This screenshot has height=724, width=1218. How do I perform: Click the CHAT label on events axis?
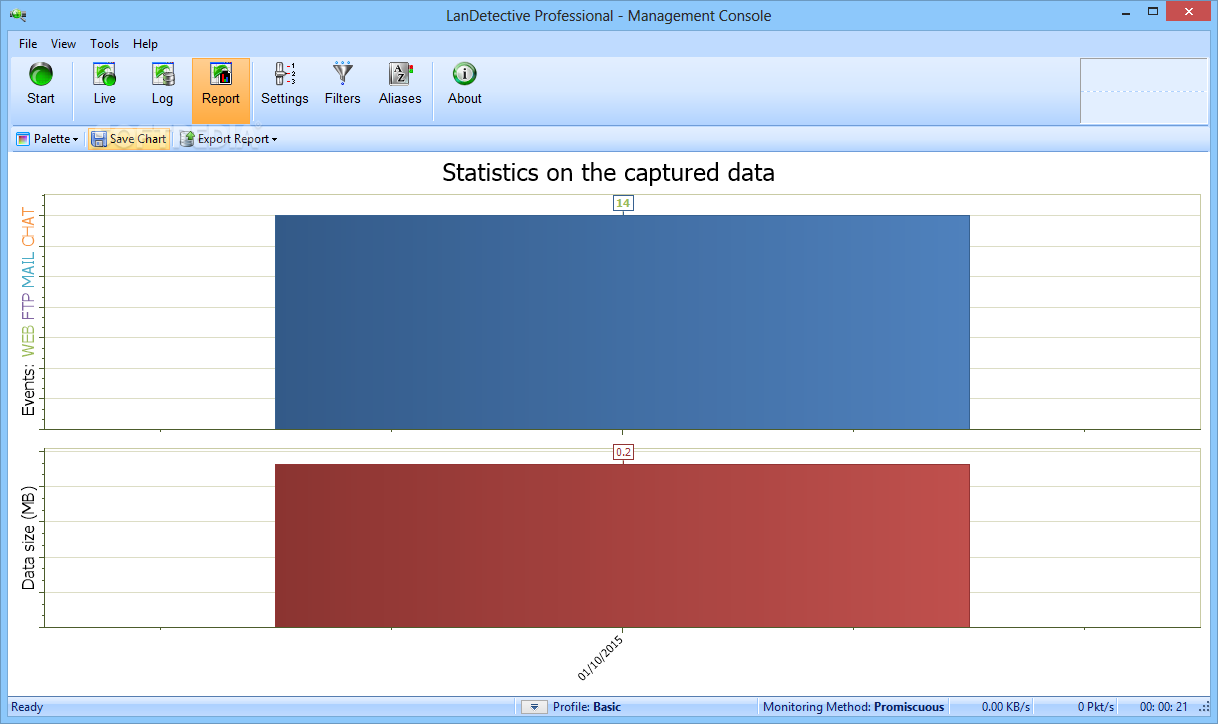(28, 228)
